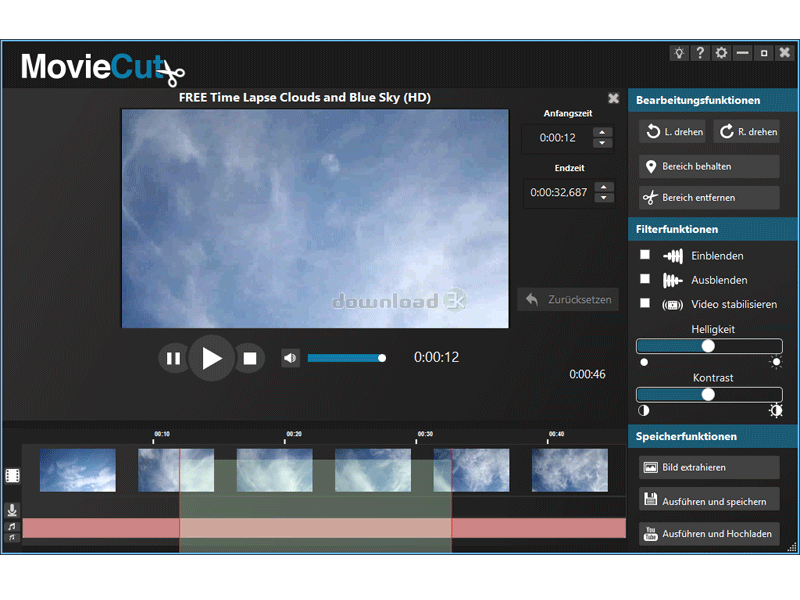
Task: Check the Video stabilisieren option
Action: point(645,303)
